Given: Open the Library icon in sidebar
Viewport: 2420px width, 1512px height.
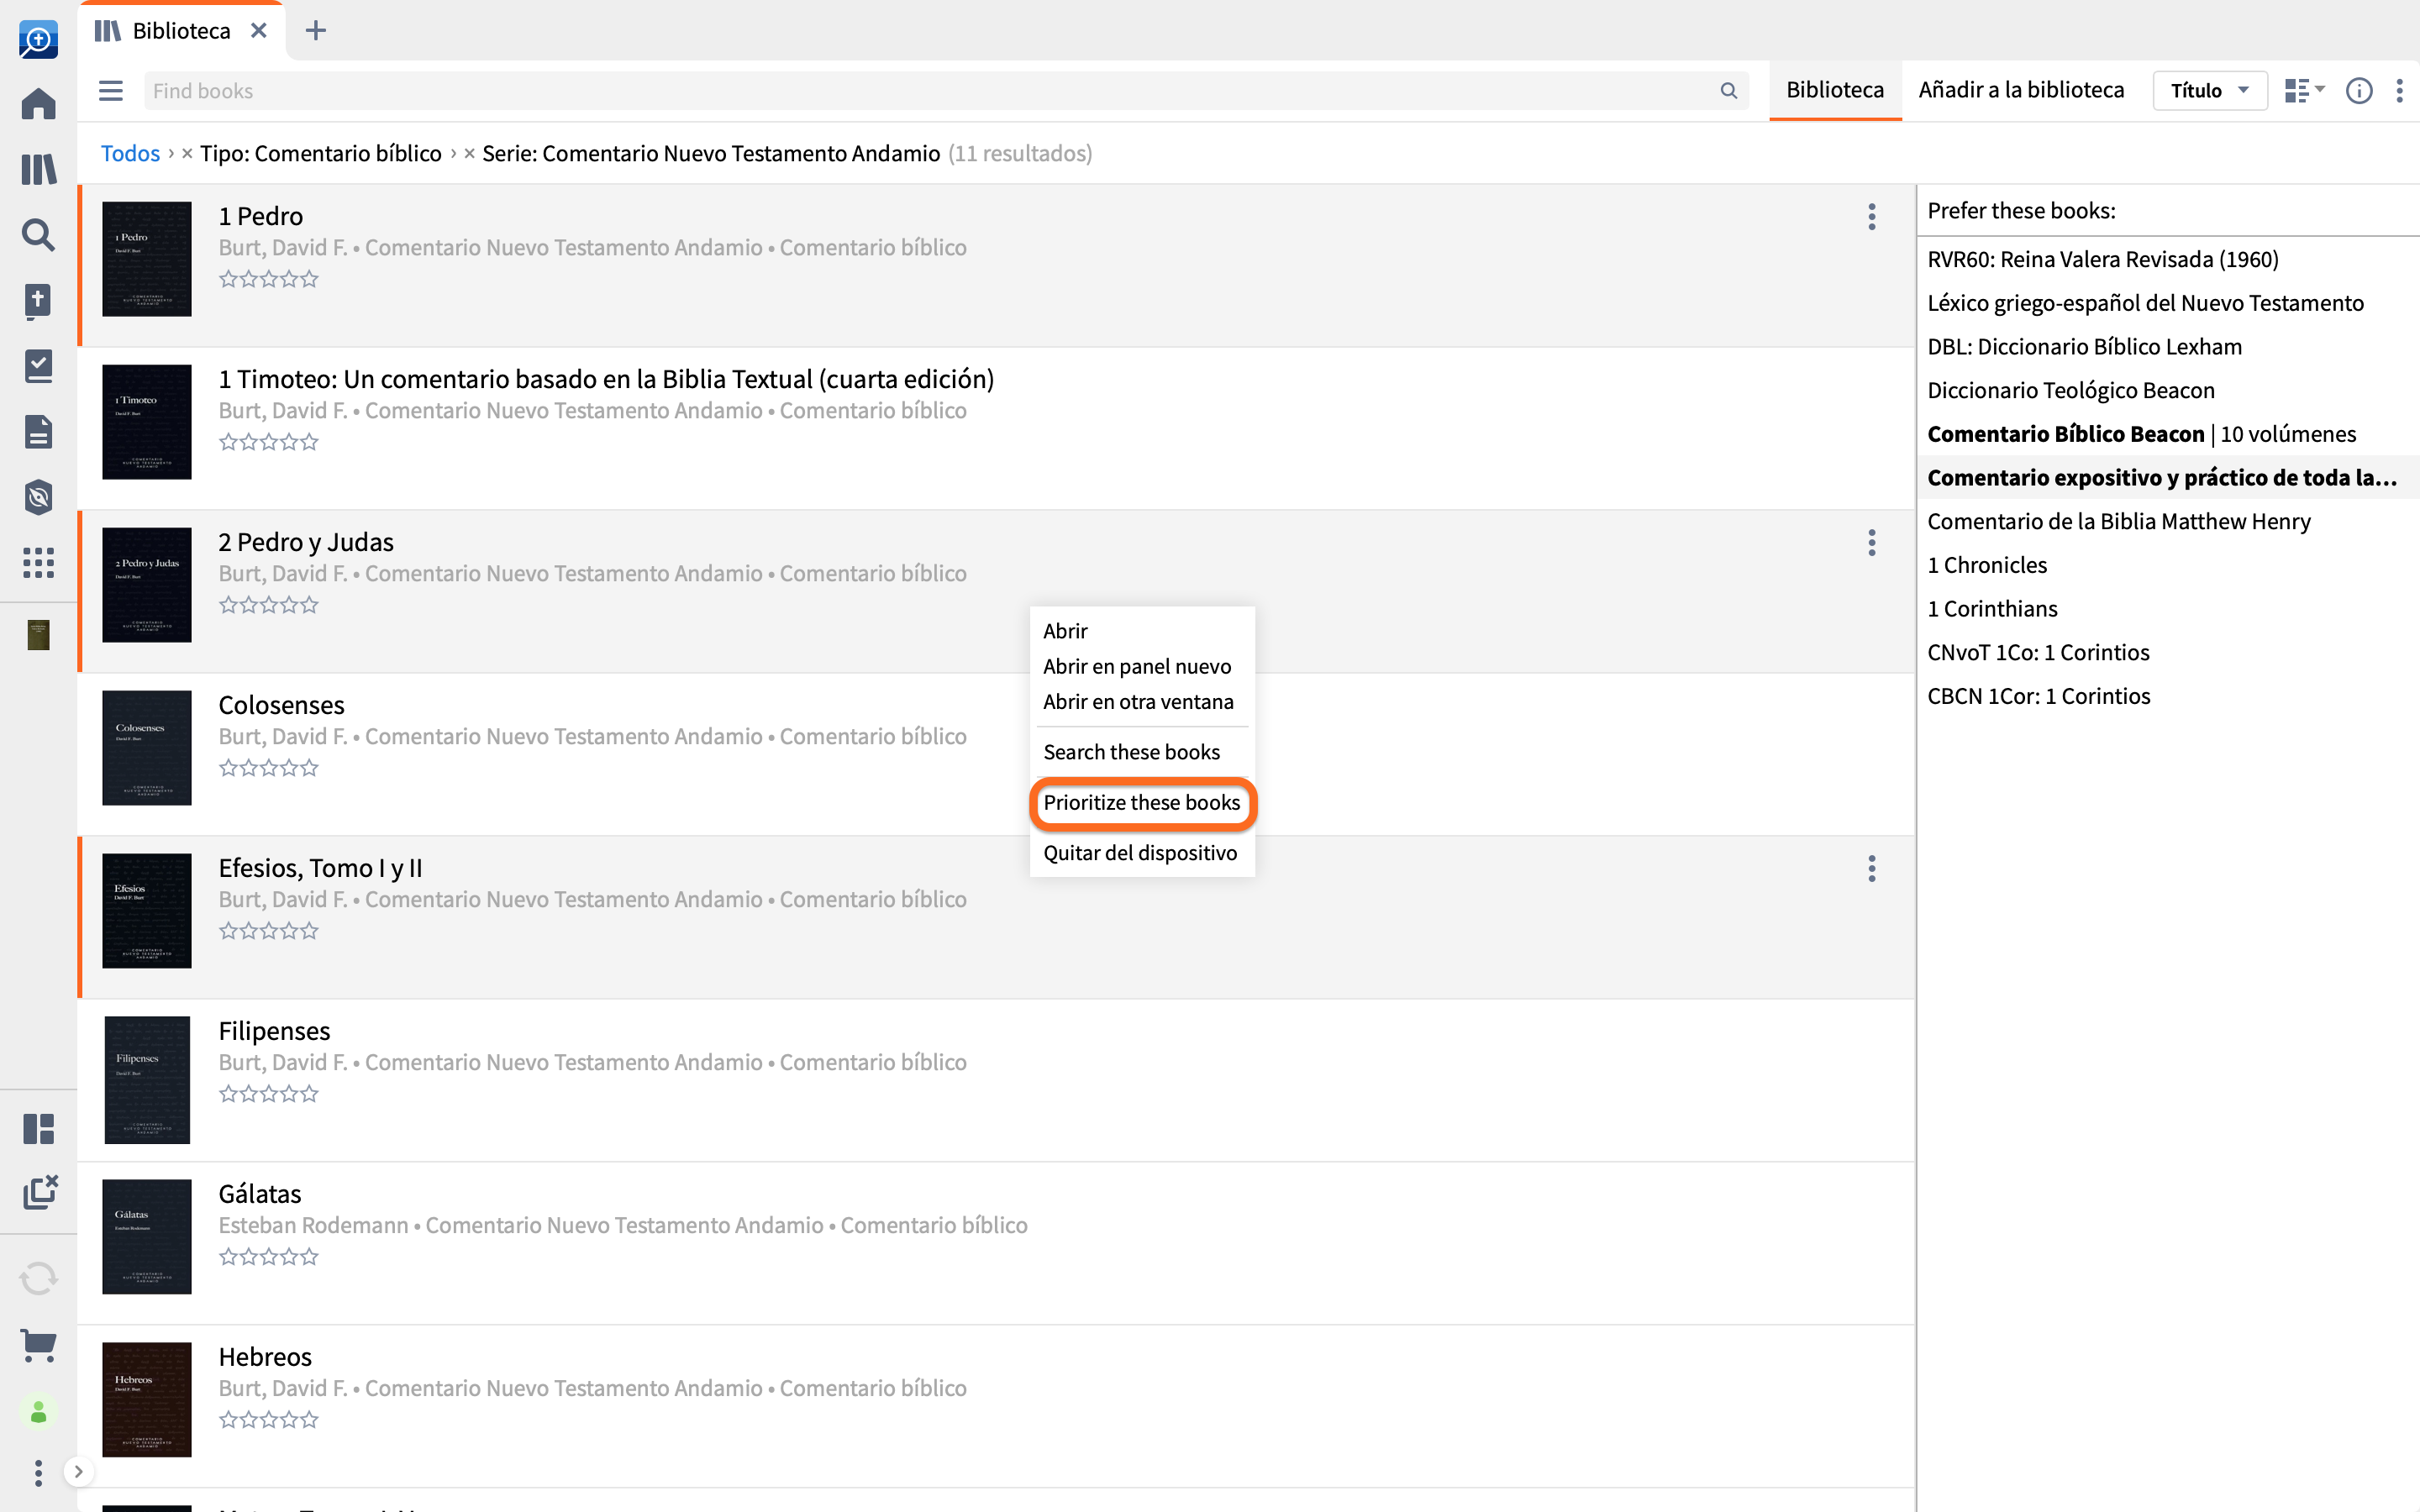Looking at the screenshot, I should click(38, 169).
